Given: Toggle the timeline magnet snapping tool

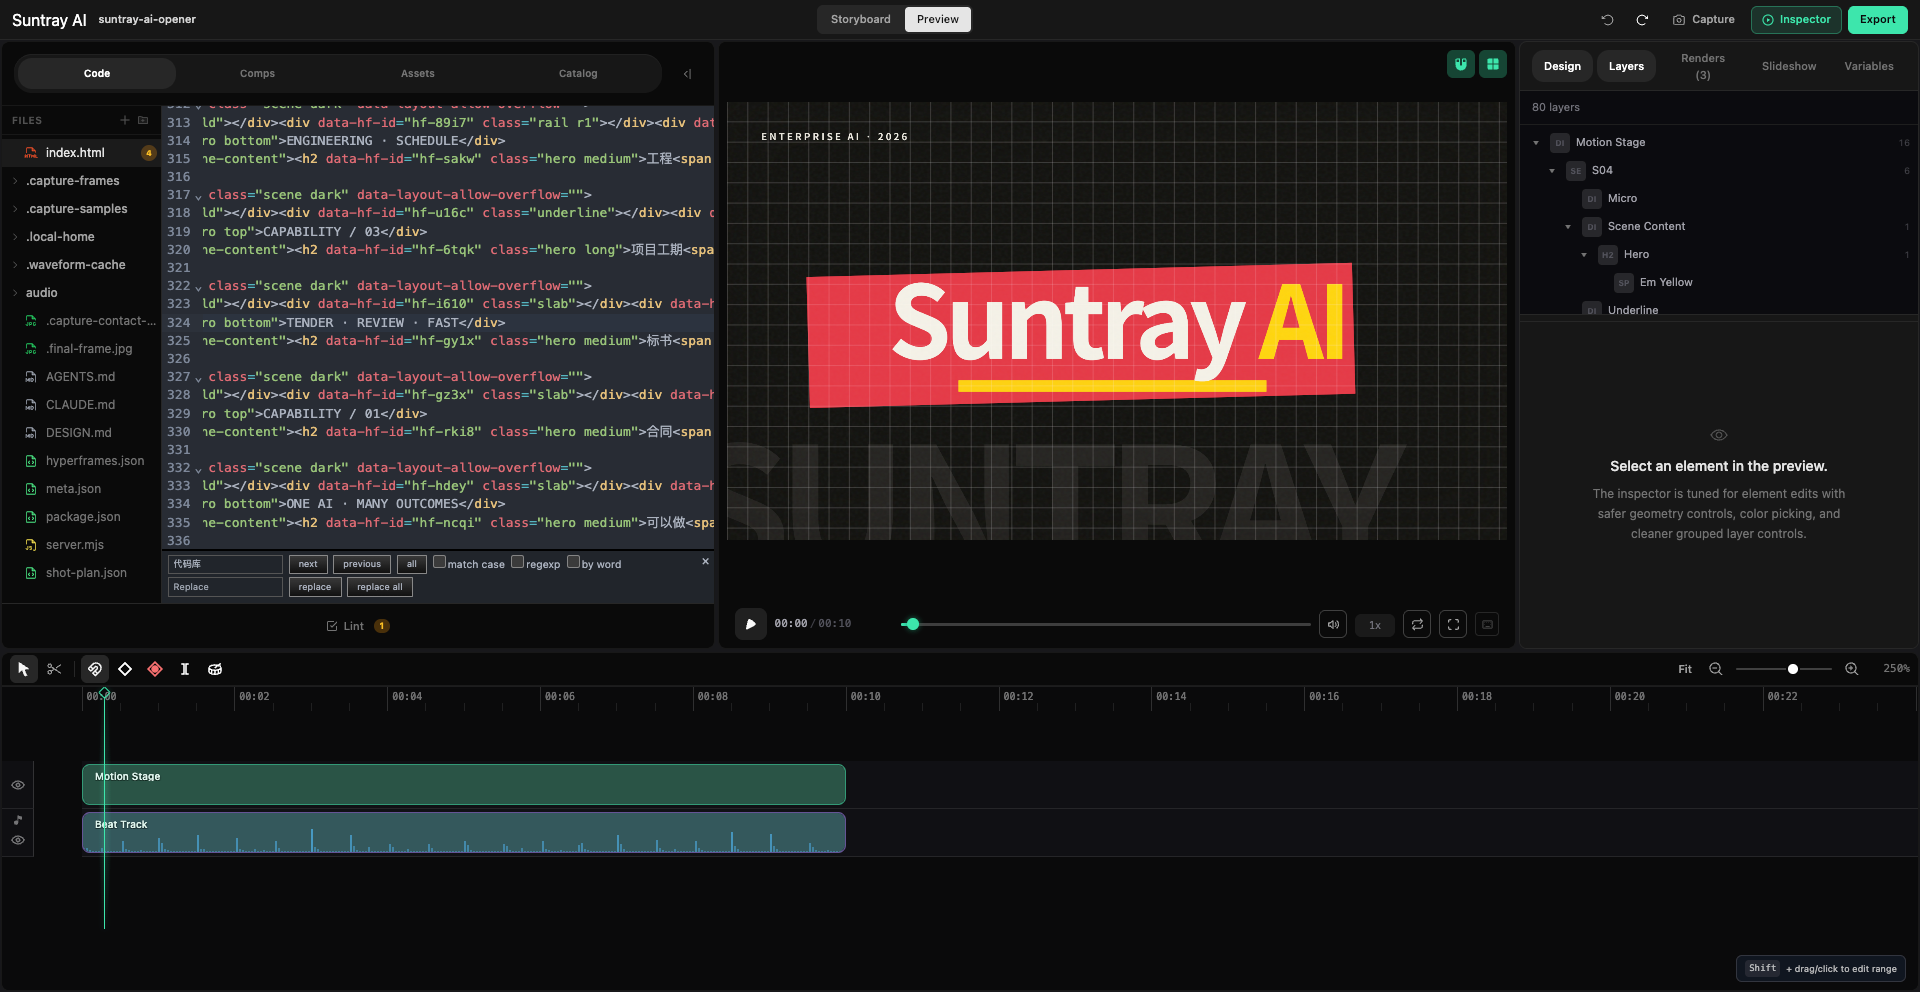Looking at the screenshot, I should click(x=95, y=669).
